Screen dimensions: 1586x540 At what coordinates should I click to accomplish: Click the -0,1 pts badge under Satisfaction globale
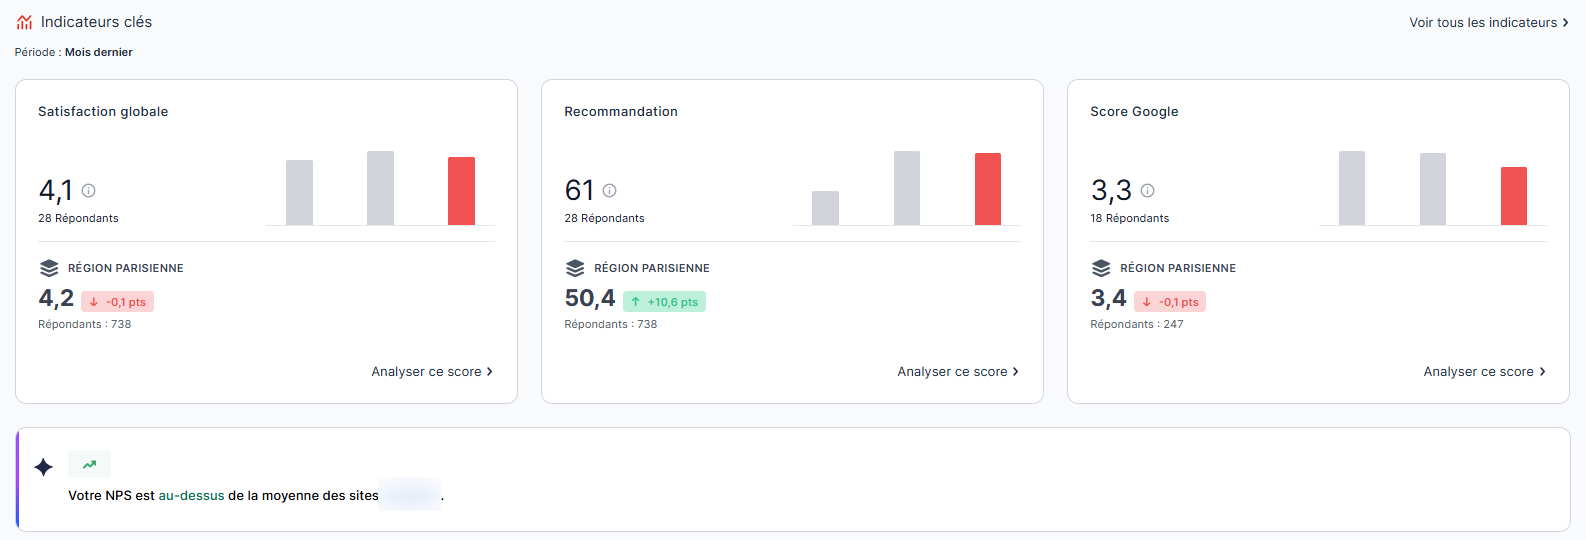[x=117, y=302]
